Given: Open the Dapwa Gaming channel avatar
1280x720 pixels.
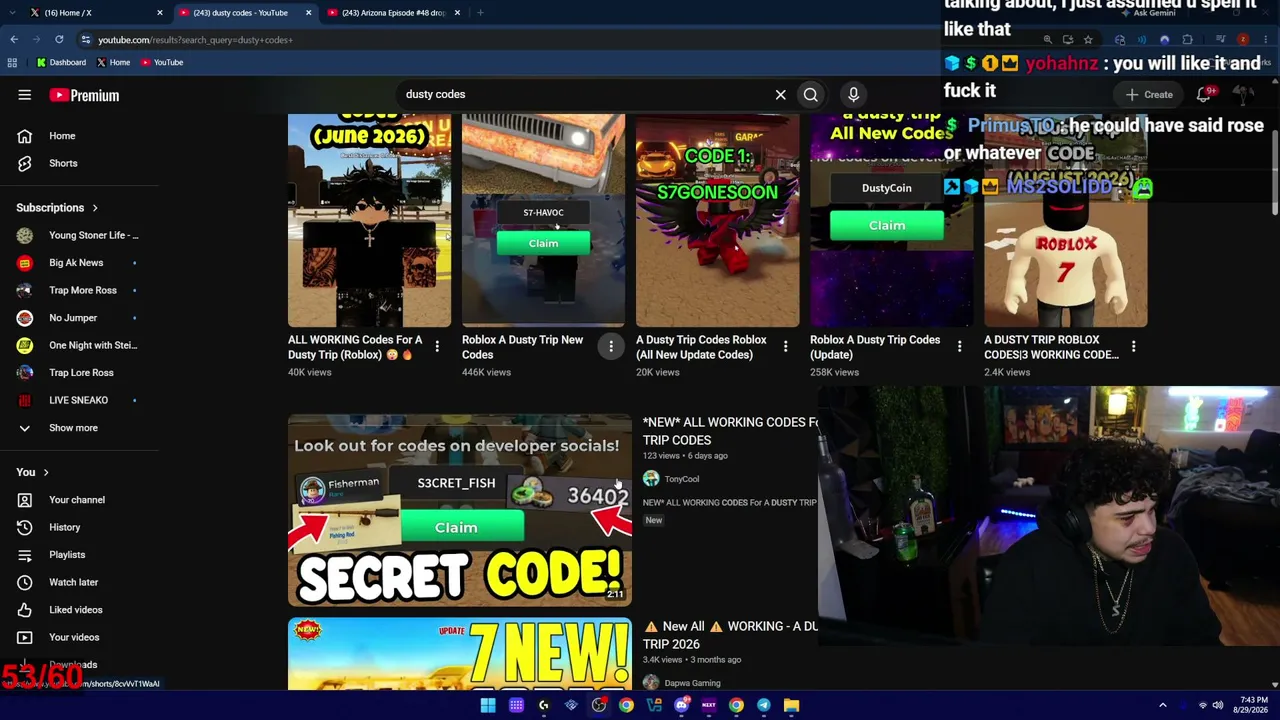Looking at the screenshot, I should [651, 683].
